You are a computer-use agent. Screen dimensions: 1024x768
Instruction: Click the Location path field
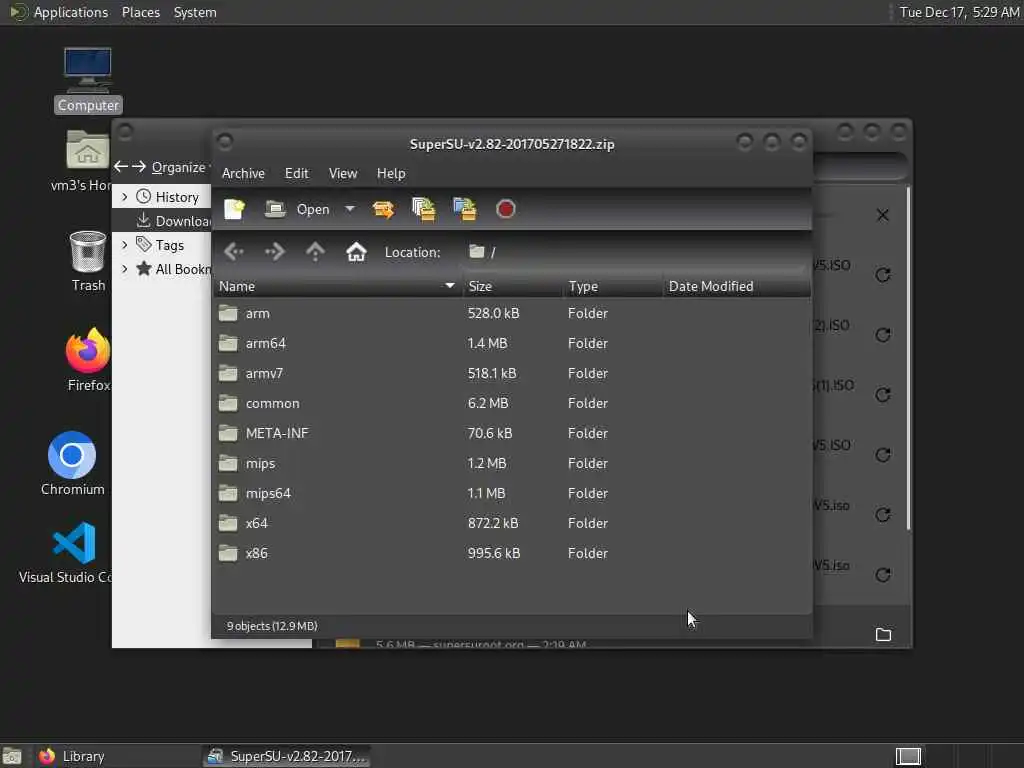633,252
